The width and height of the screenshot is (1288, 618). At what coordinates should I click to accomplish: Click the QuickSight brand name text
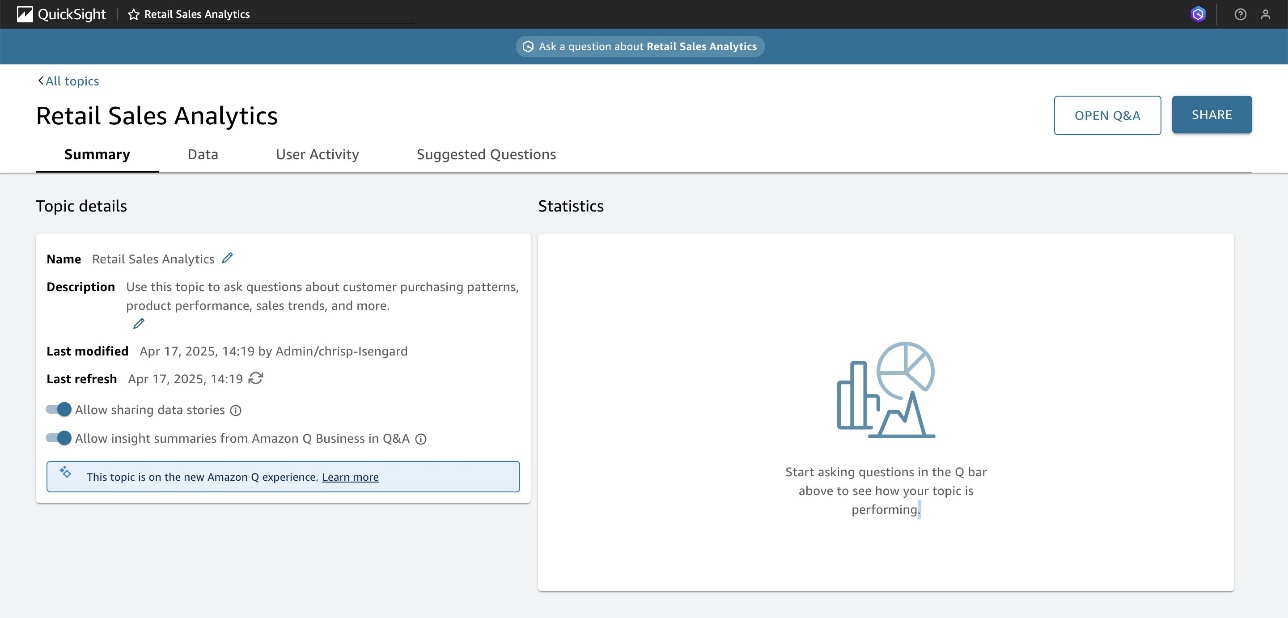pos(71,14)
